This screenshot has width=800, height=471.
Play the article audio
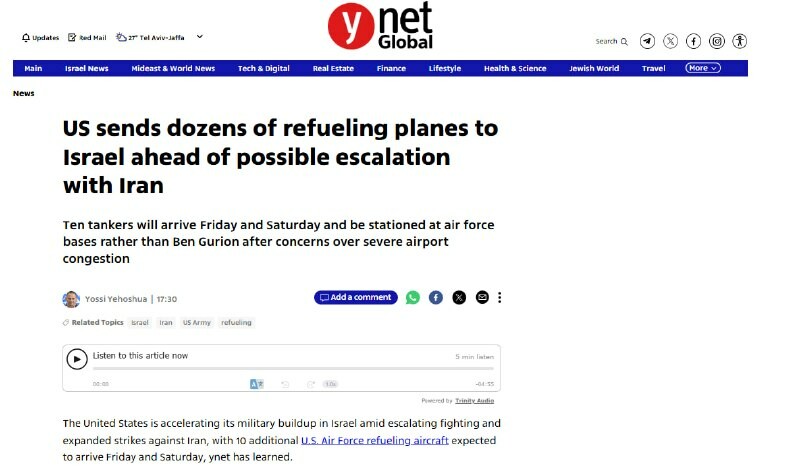coord(77,359)
